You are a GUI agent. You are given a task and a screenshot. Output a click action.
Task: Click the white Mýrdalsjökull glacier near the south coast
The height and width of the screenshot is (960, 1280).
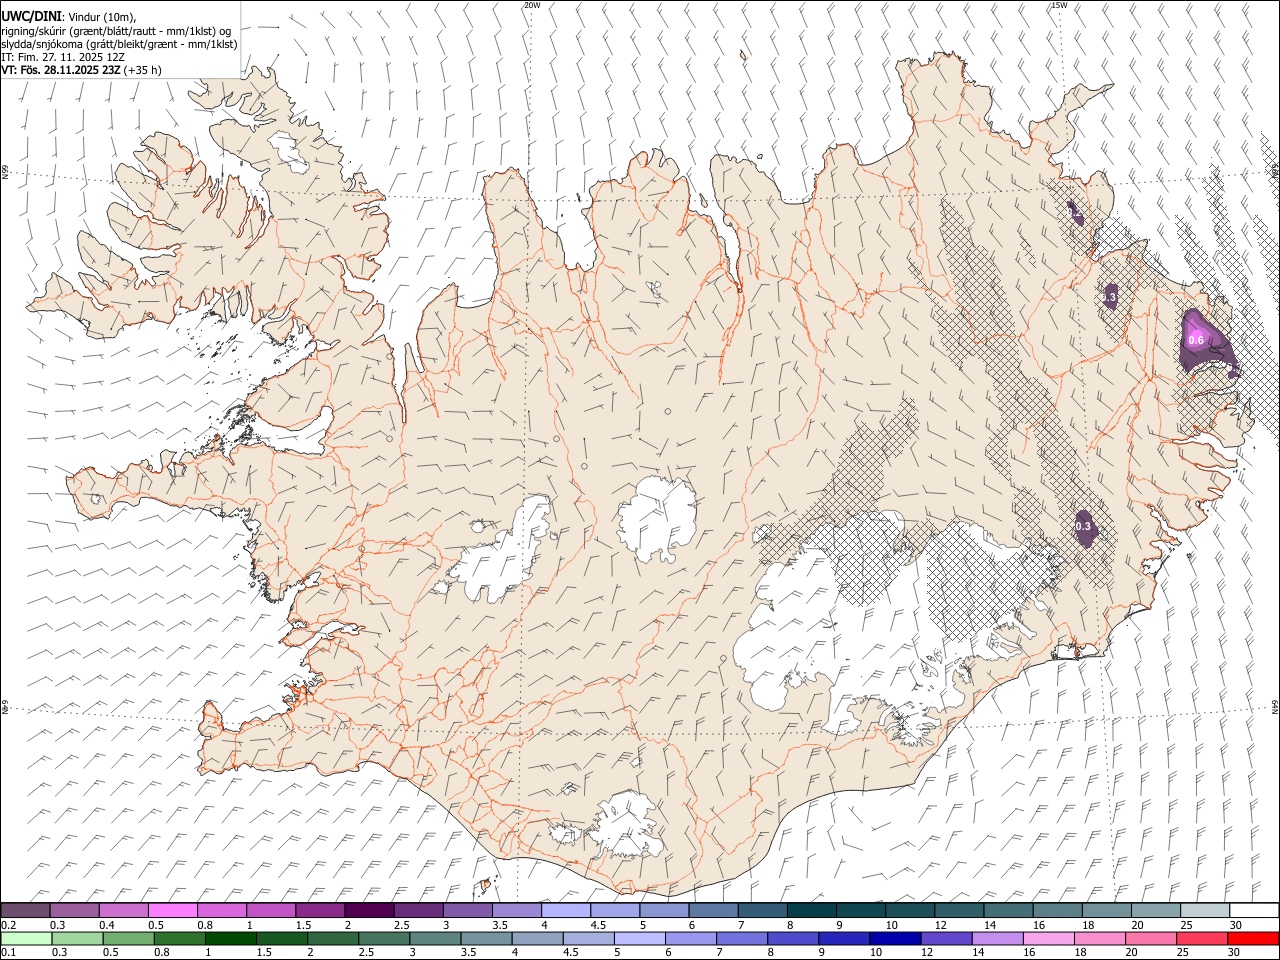(x=627, y=824)
